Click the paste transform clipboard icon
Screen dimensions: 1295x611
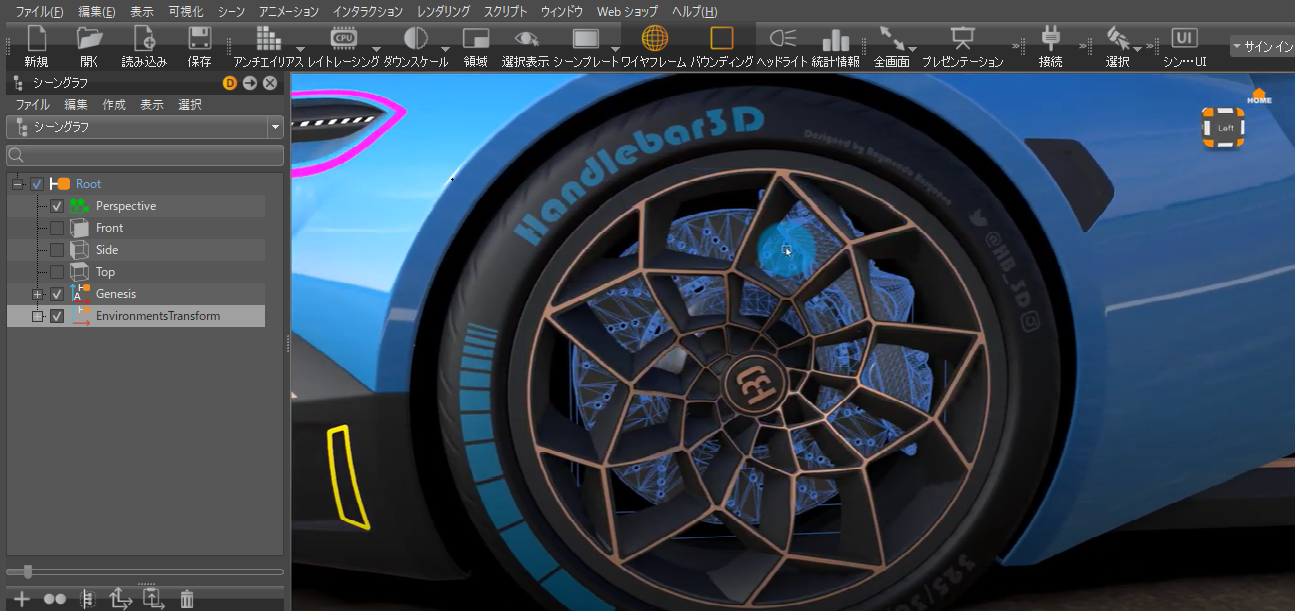point(153,598)
